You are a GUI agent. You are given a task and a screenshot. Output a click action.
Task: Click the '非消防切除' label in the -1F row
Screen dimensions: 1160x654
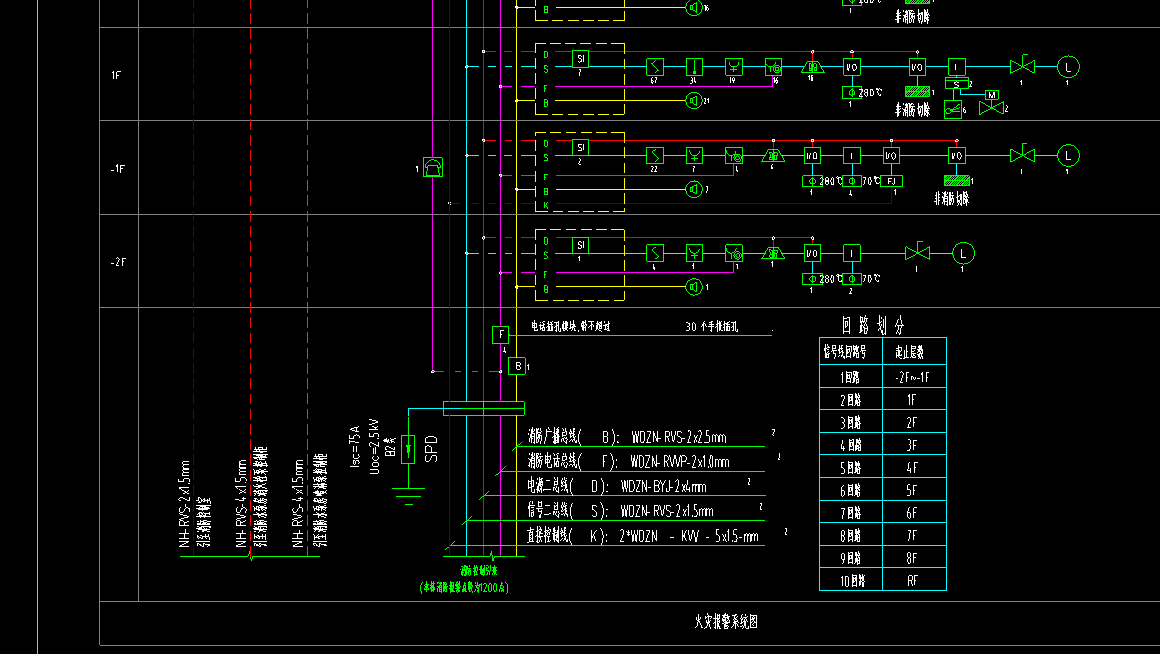tap(951, 198)
